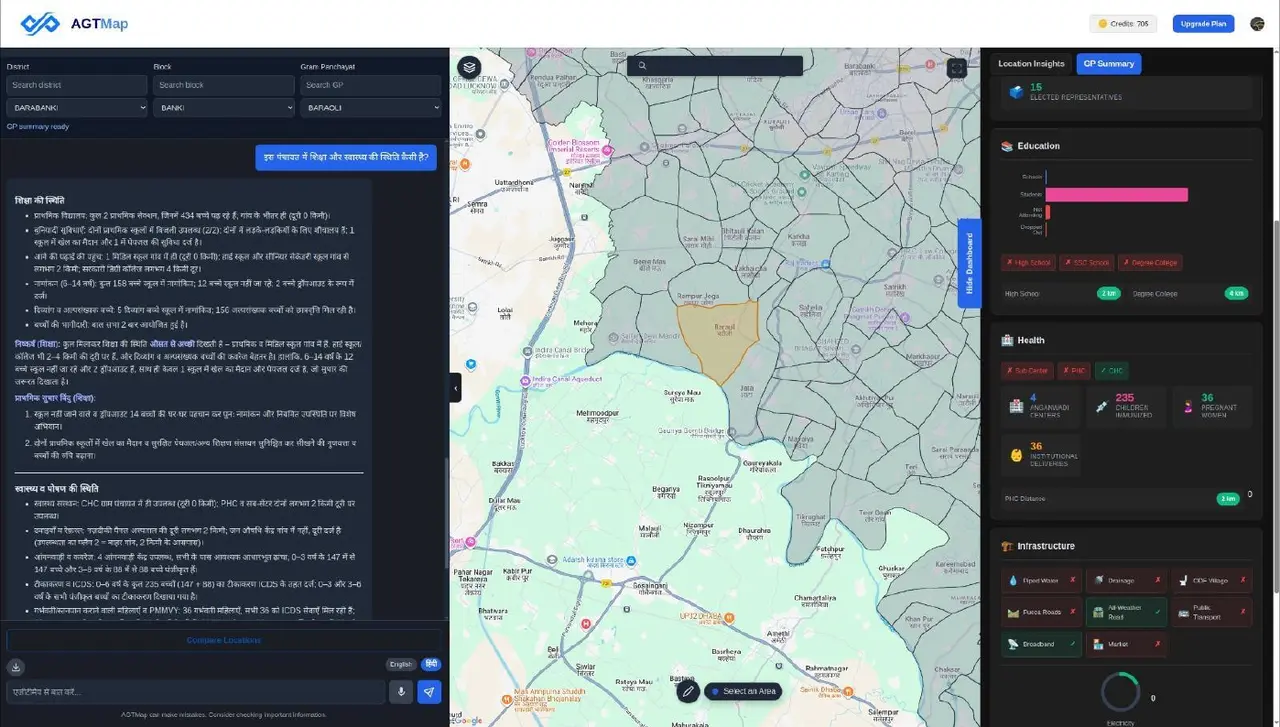Click the Hindi user question bubble
This screenshot has height=727, width=1280.
point(346,157)
